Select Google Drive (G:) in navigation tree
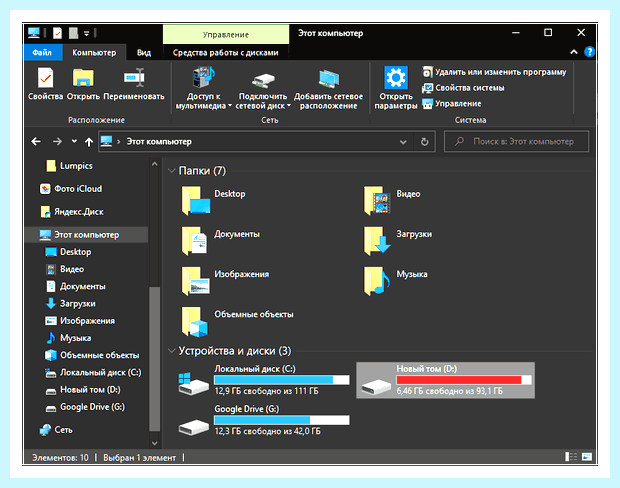 85,407
